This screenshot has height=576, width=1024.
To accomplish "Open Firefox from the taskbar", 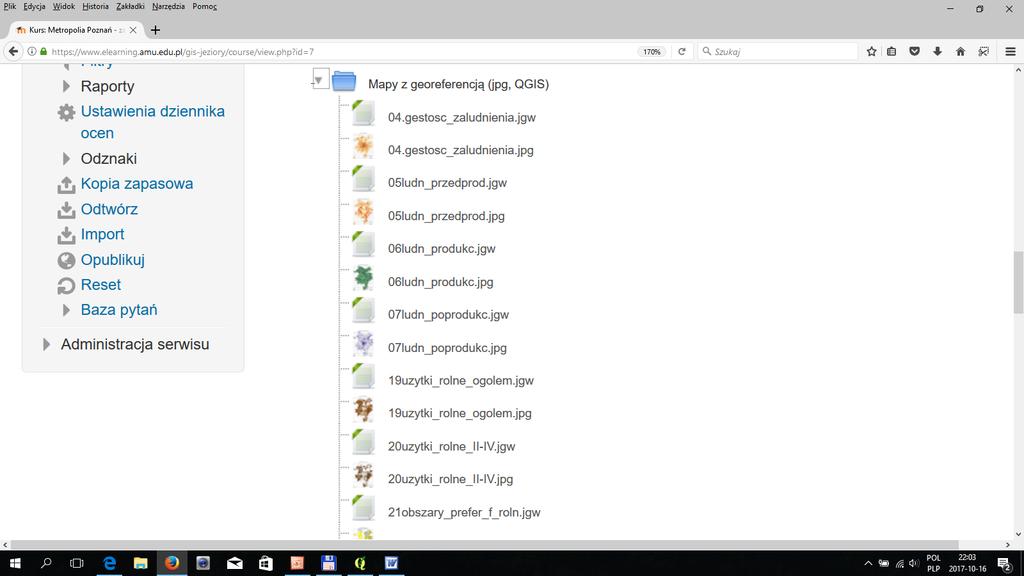I will [x=172, y=563].
